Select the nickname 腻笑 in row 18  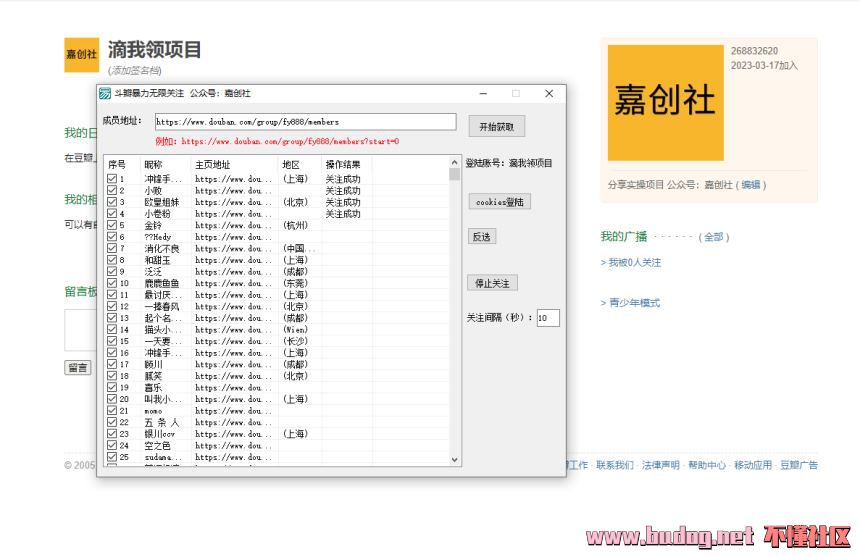click(153, 376)
